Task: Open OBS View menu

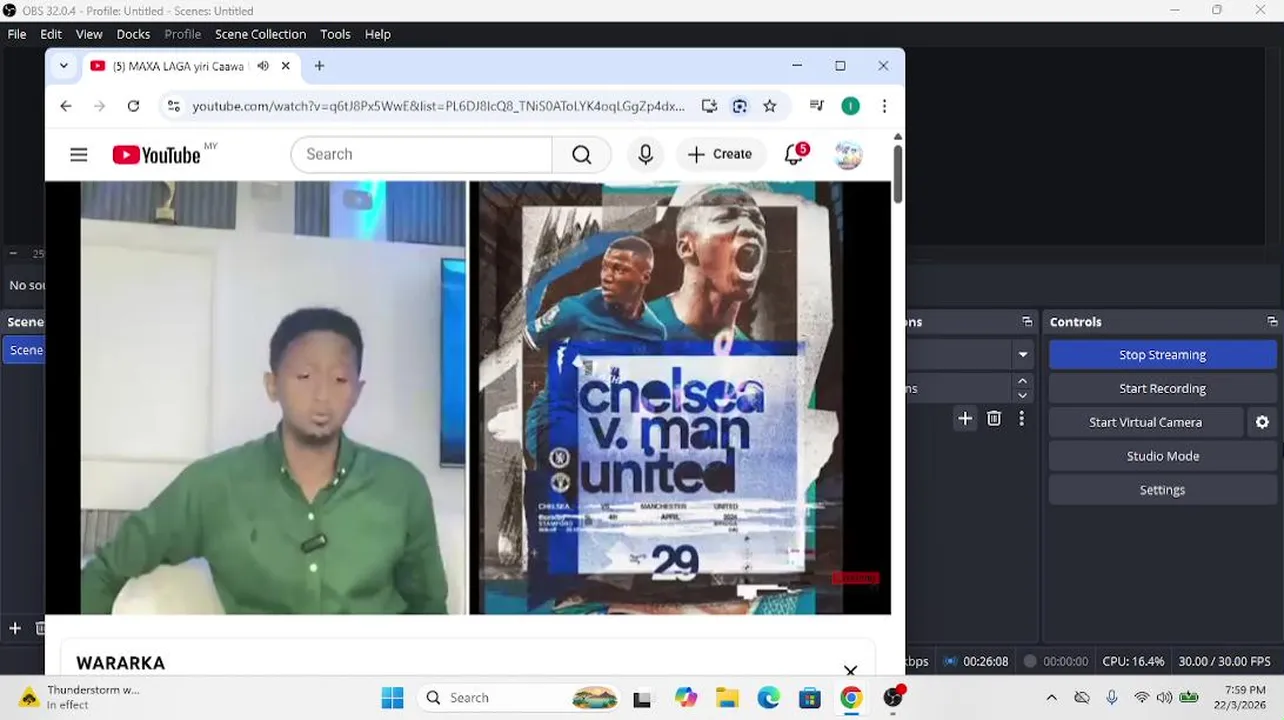Action: point(89,34)
